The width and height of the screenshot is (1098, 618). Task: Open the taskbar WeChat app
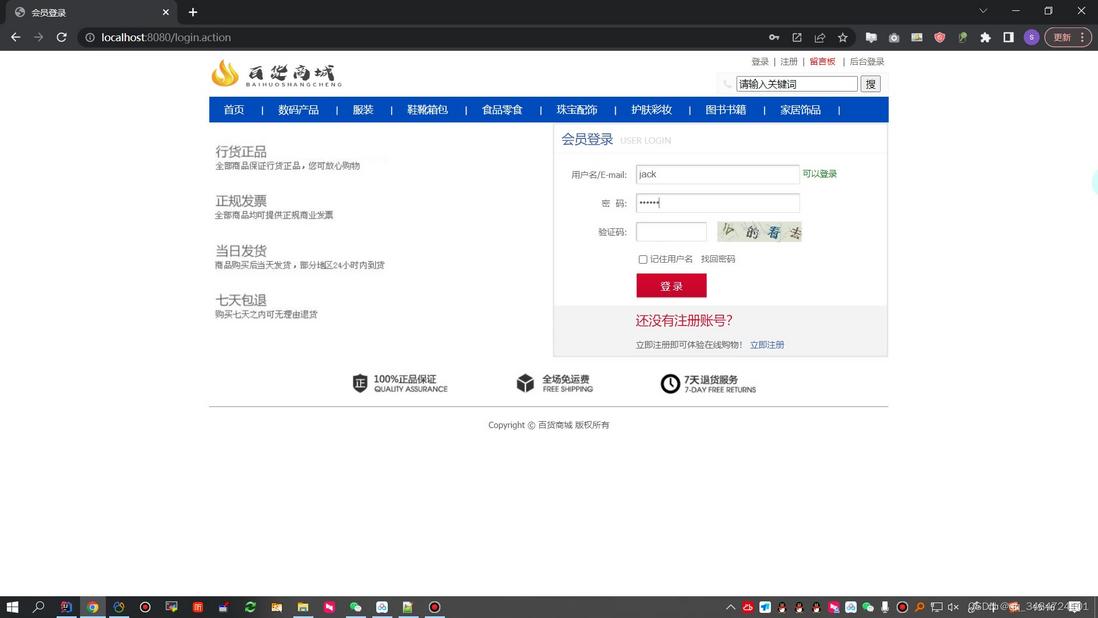point(355,607)
